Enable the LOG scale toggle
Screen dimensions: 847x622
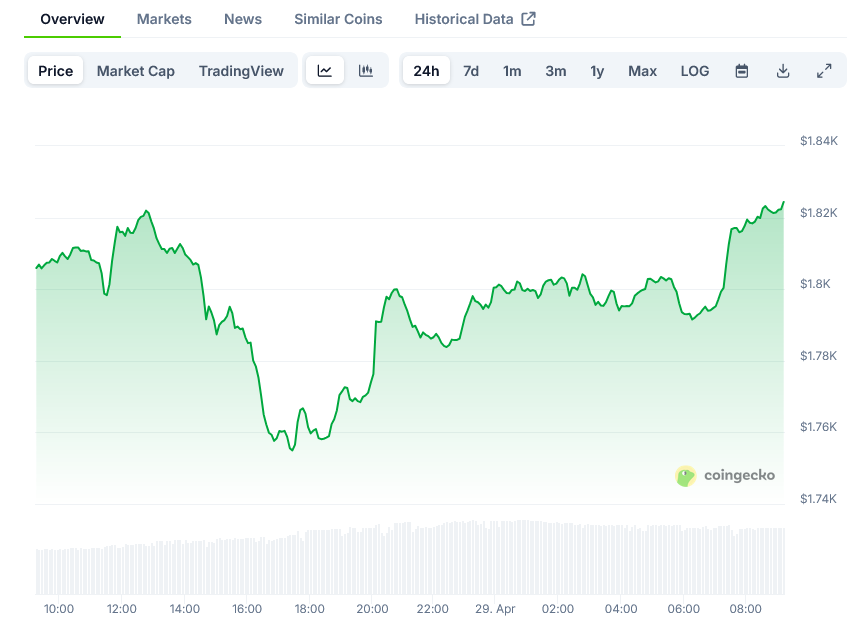tap(694, 71)
